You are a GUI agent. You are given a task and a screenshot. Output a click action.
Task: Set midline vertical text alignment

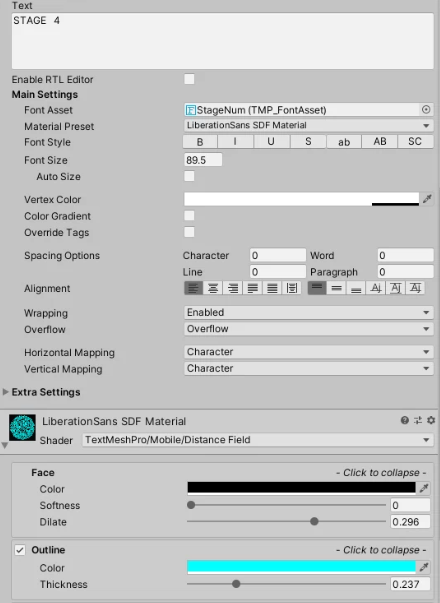point(395,288)
